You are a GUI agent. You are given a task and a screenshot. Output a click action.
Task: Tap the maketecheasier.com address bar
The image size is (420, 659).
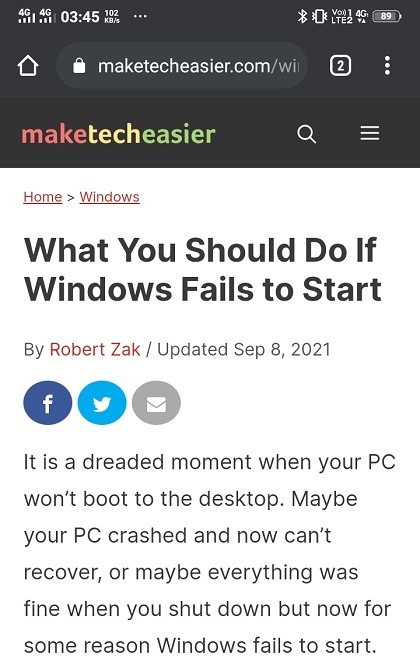pos(182,66)
